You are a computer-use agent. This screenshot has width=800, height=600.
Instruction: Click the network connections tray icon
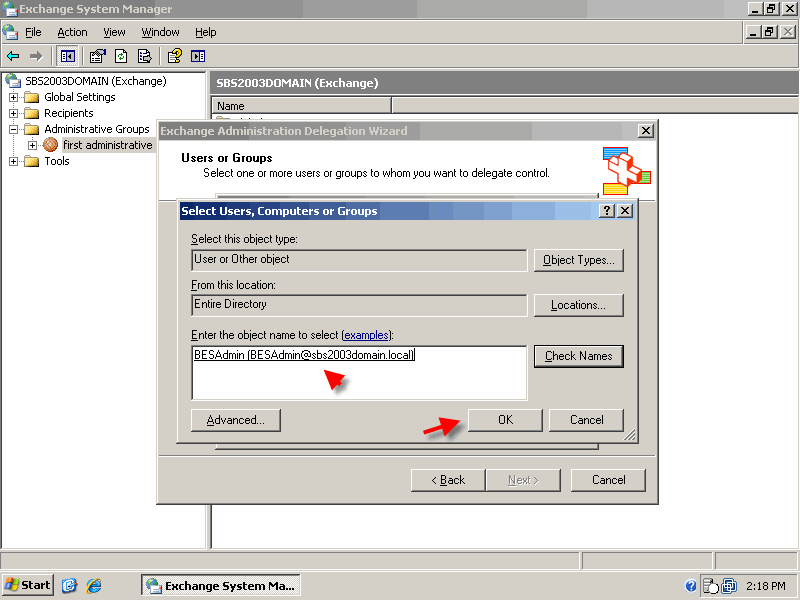pos(729,586)
